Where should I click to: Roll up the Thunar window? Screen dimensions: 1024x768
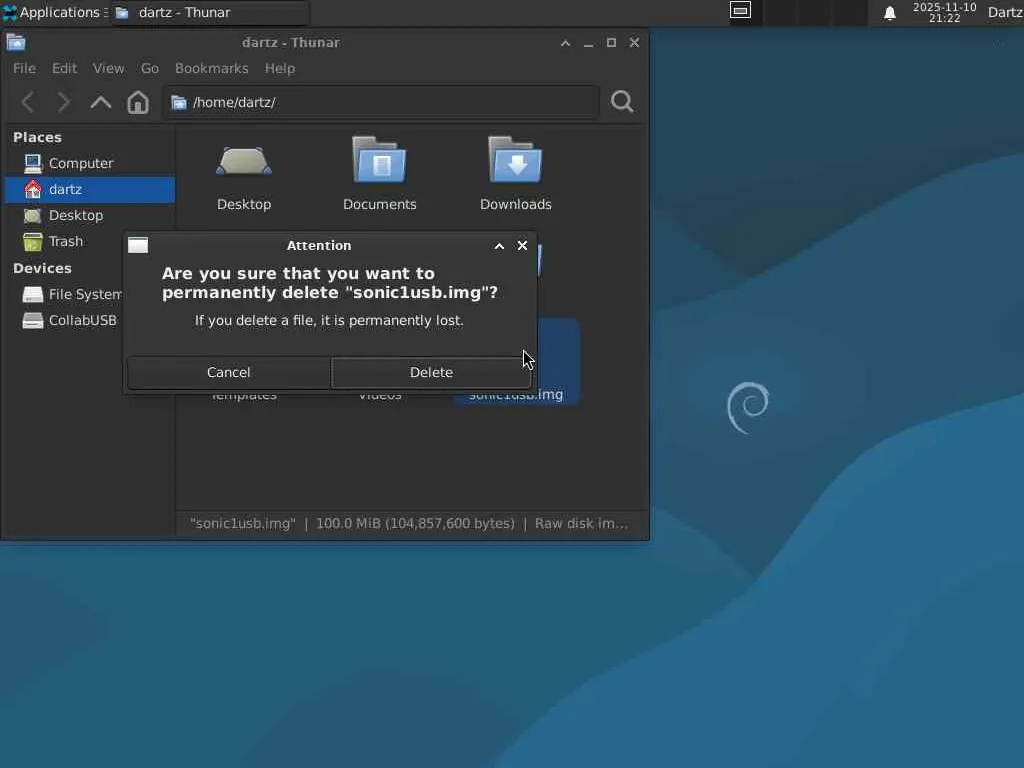[x=566, y=42]
